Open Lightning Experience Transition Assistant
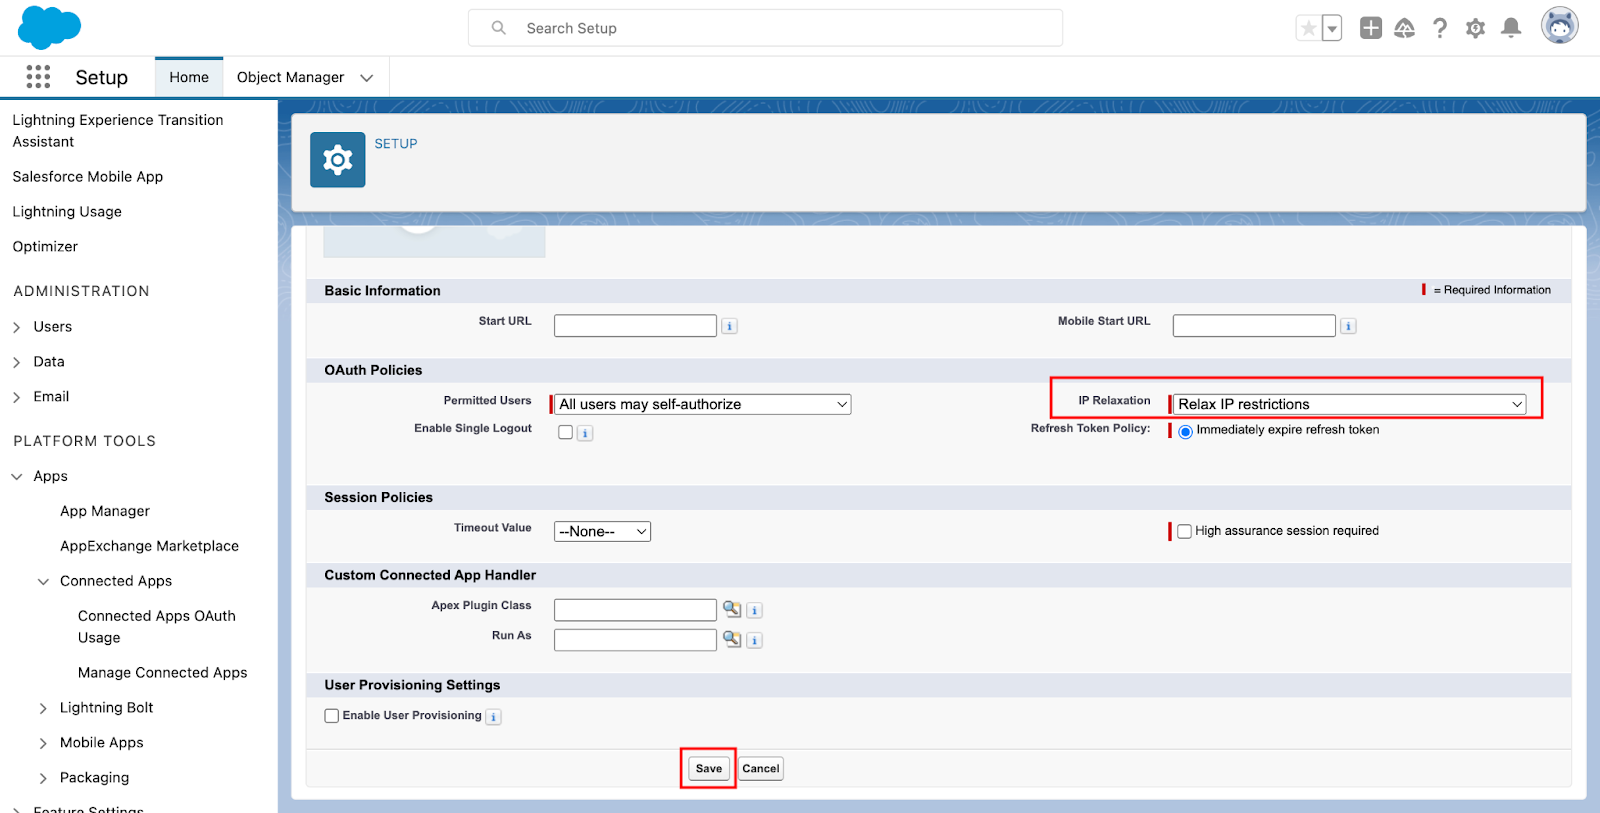This screenshot has width=1600, height=813. coord(118,131)
